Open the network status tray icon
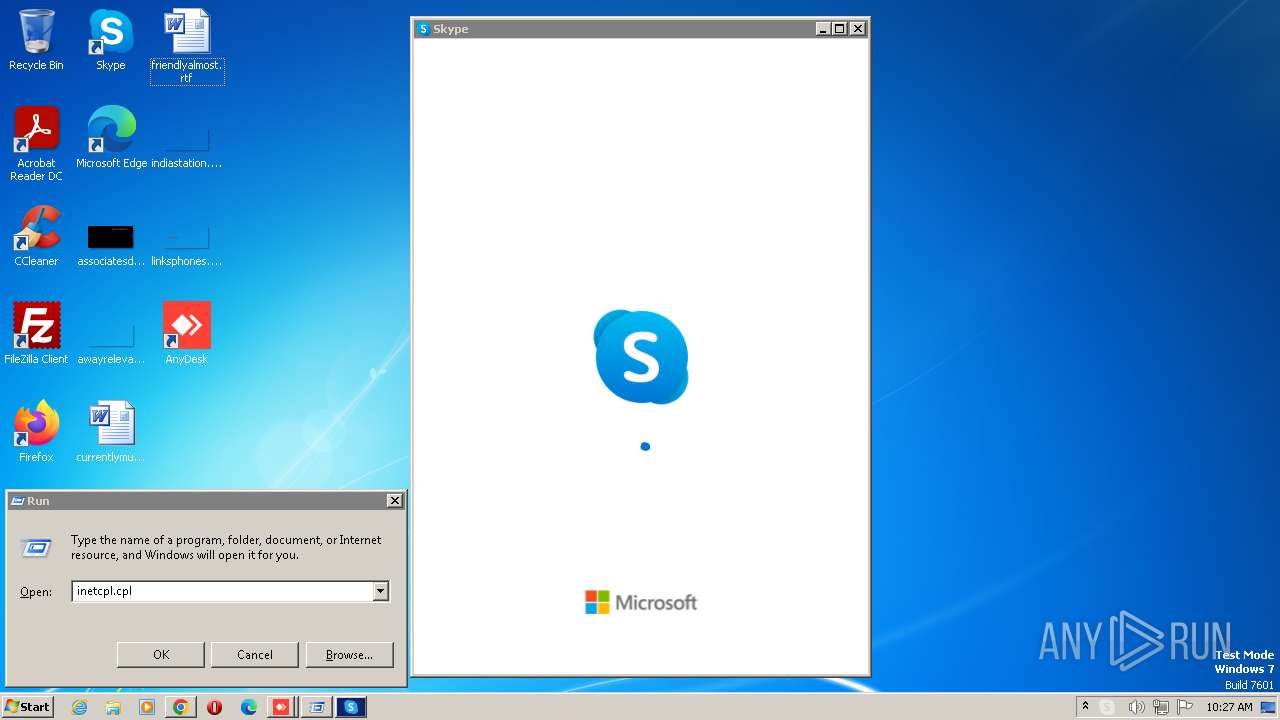1280x720 pixels. coord(1161,707)
